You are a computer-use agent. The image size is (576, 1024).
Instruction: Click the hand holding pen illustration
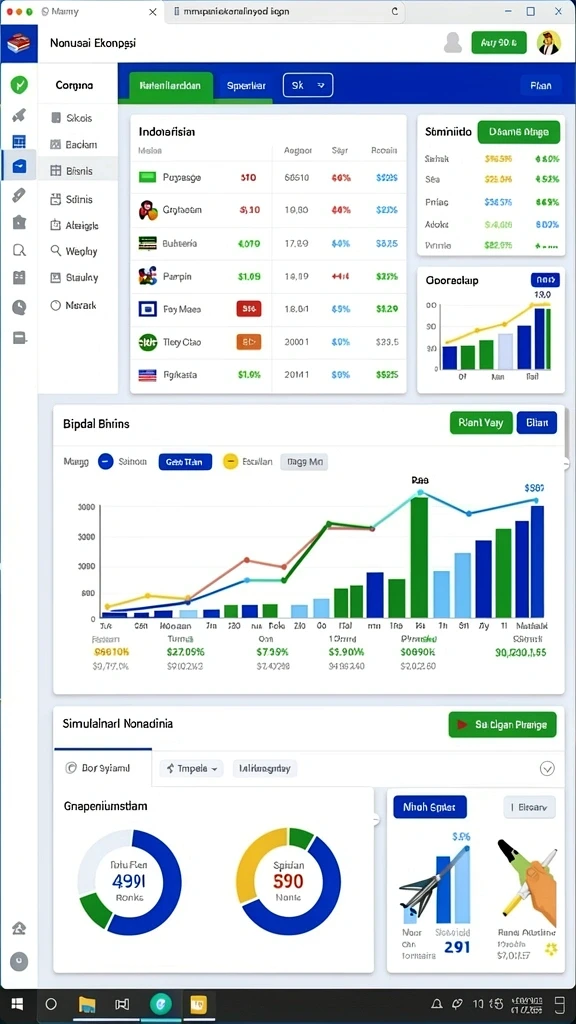point(528,880)
